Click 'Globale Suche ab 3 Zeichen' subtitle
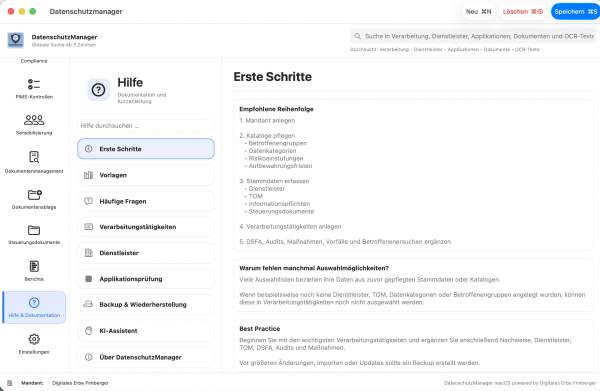The image size is (600, 391). (64, 45)
